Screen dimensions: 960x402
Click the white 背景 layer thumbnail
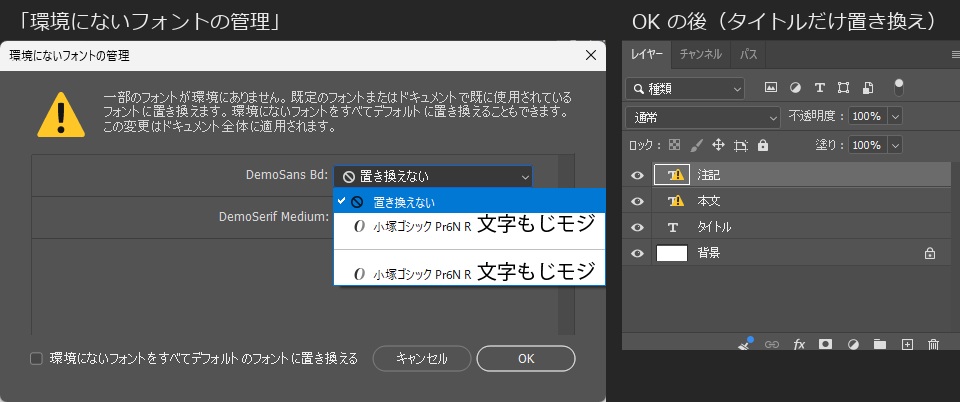tap(672, 253)
